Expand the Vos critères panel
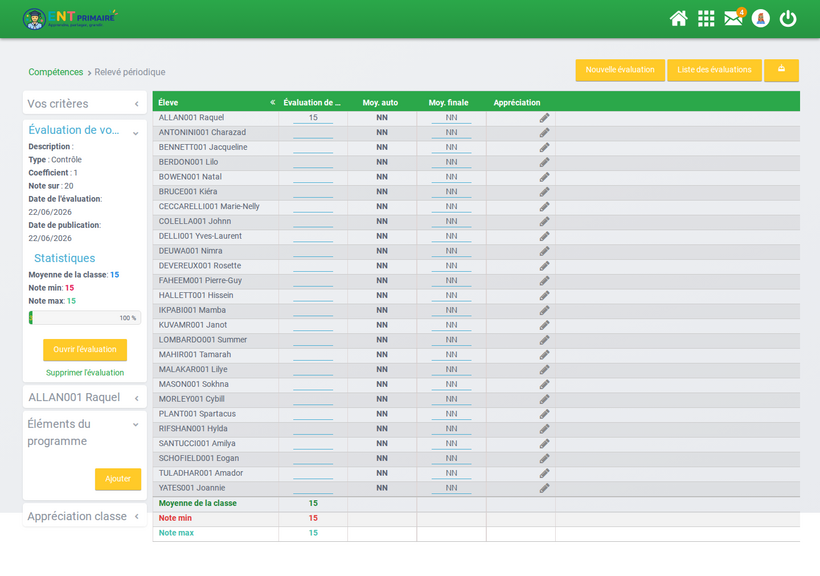Viewport: 820px width, 576px height. click(x=136, y=104)
